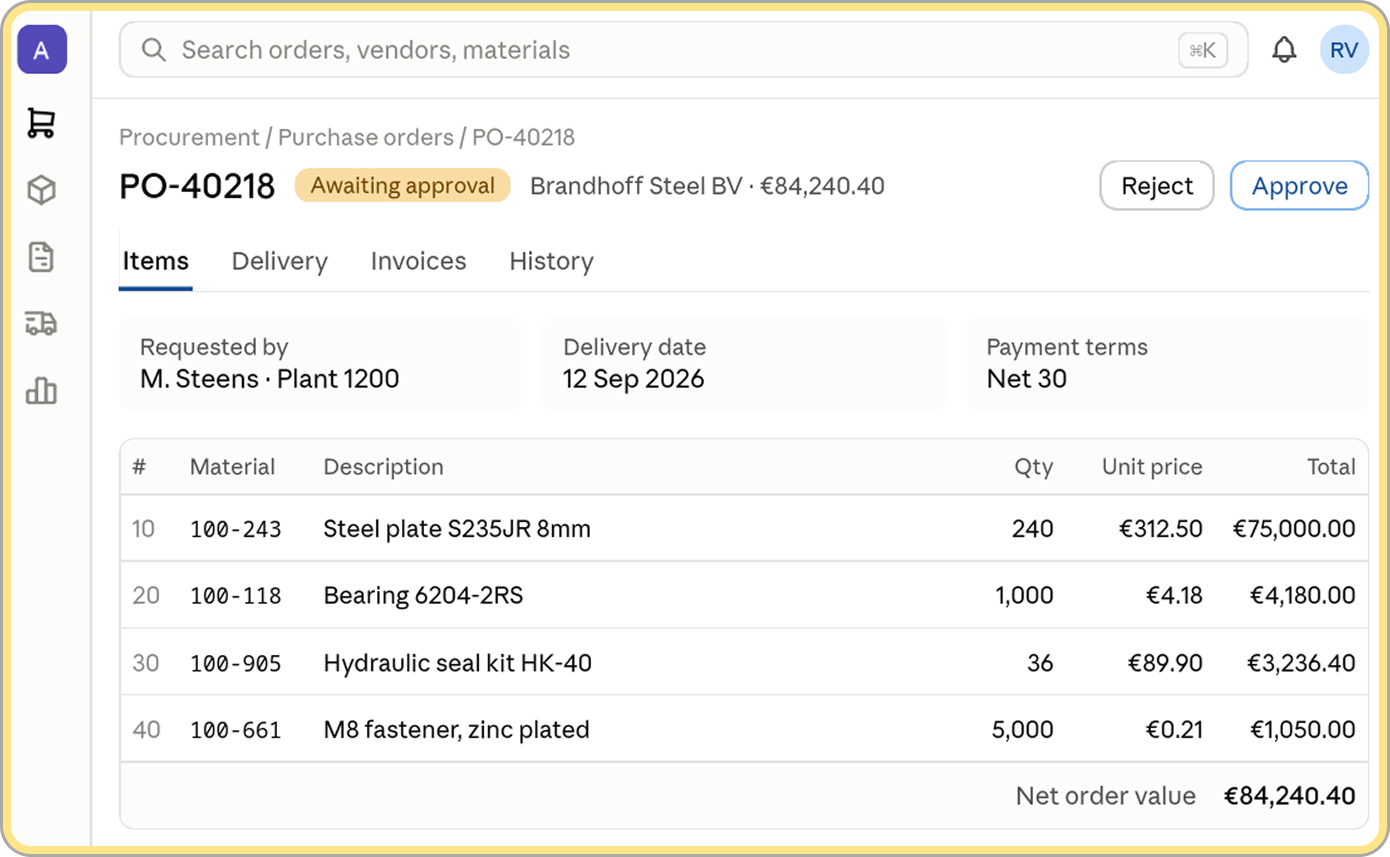Switch to the Delivery tab

[x=279, y=261]
